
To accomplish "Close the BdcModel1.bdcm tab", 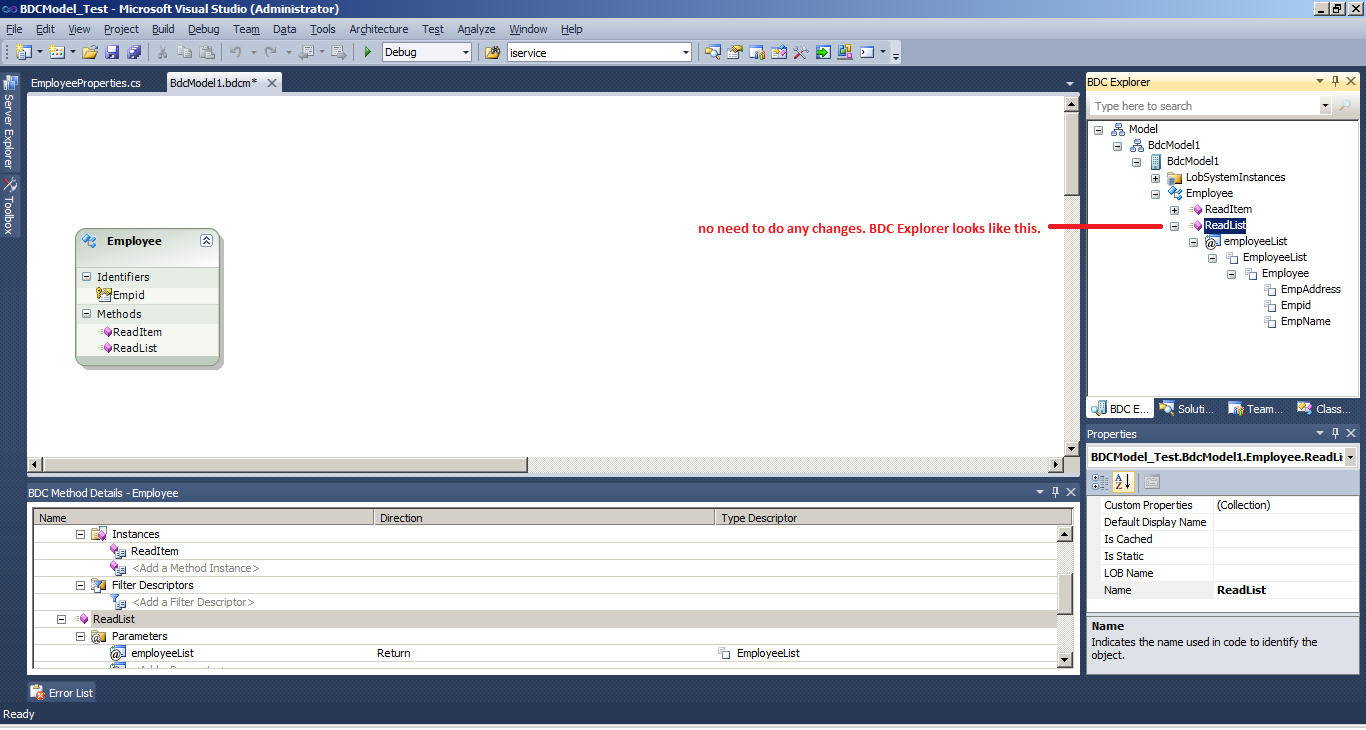I will tap(271, 83).
